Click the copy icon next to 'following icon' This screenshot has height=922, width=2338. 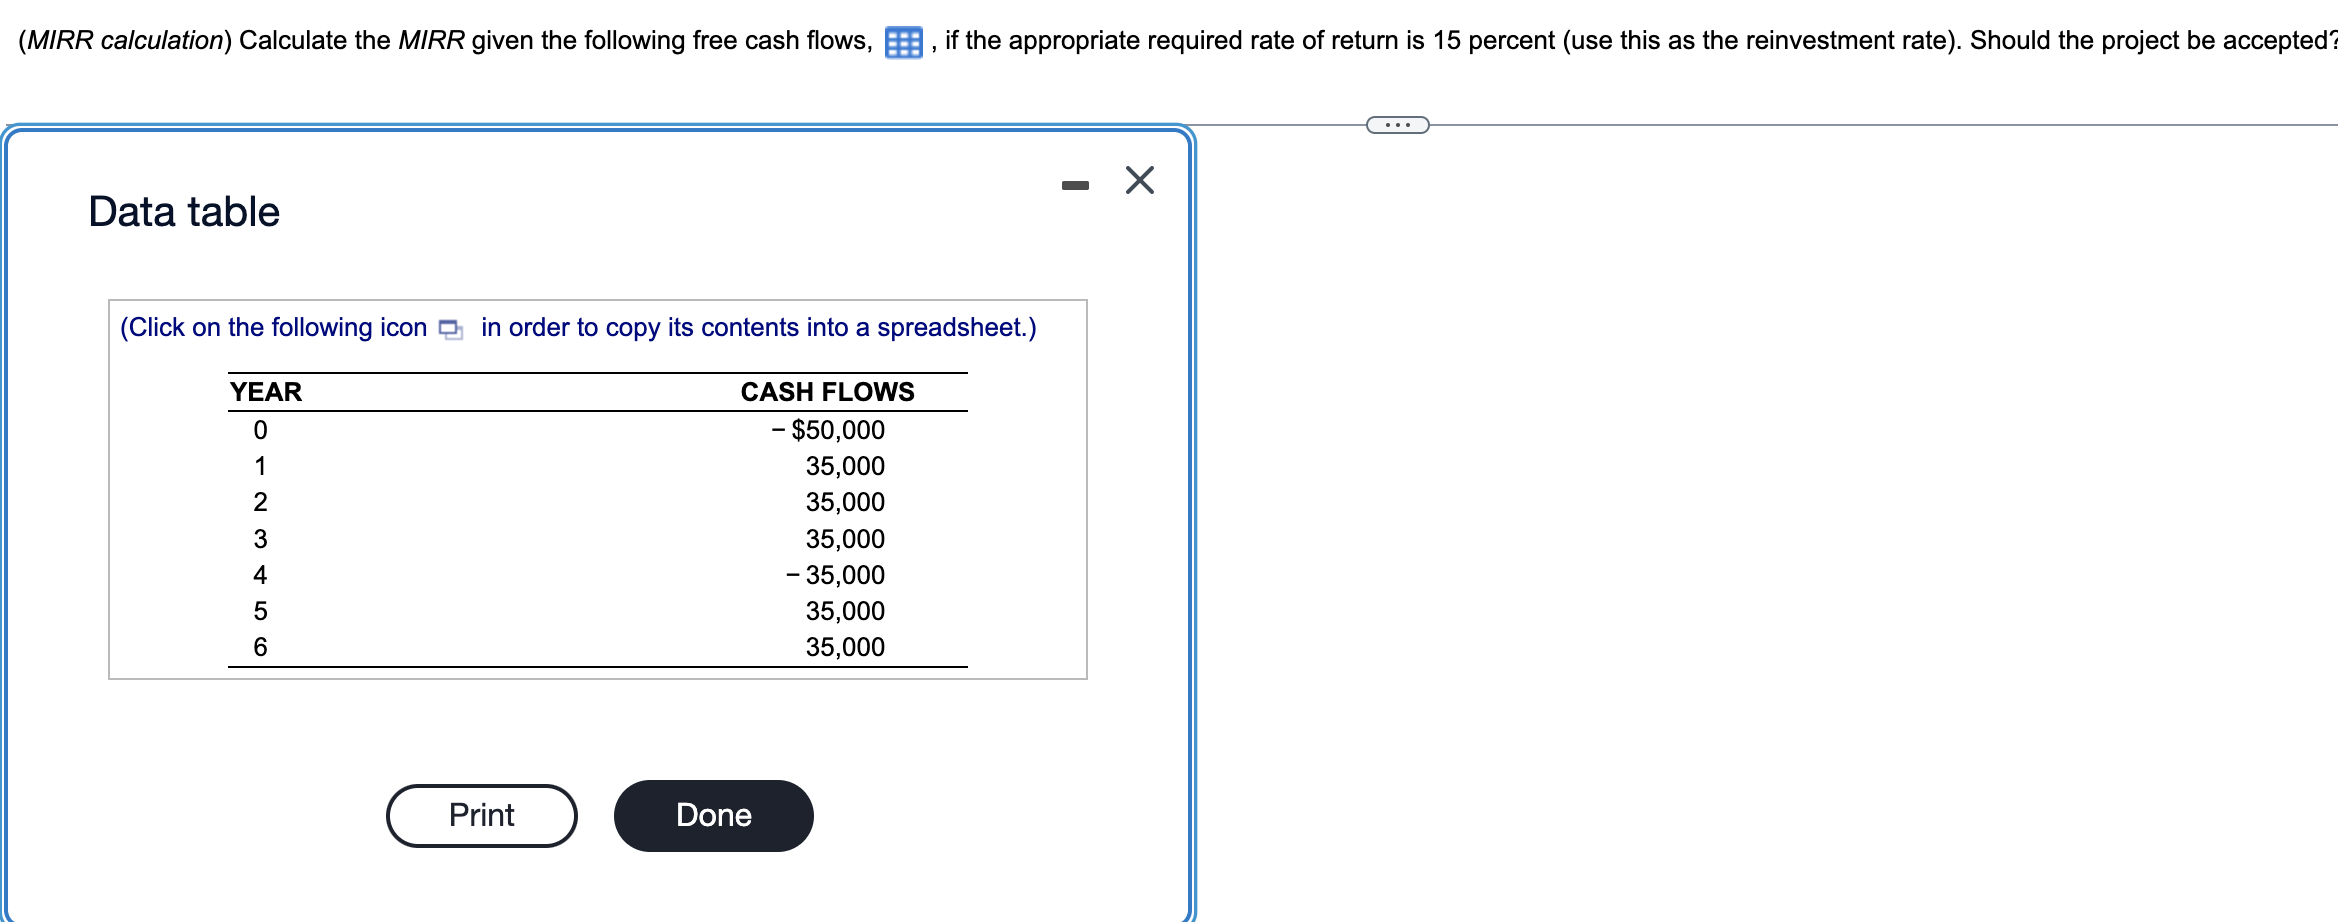pos(450,327)
